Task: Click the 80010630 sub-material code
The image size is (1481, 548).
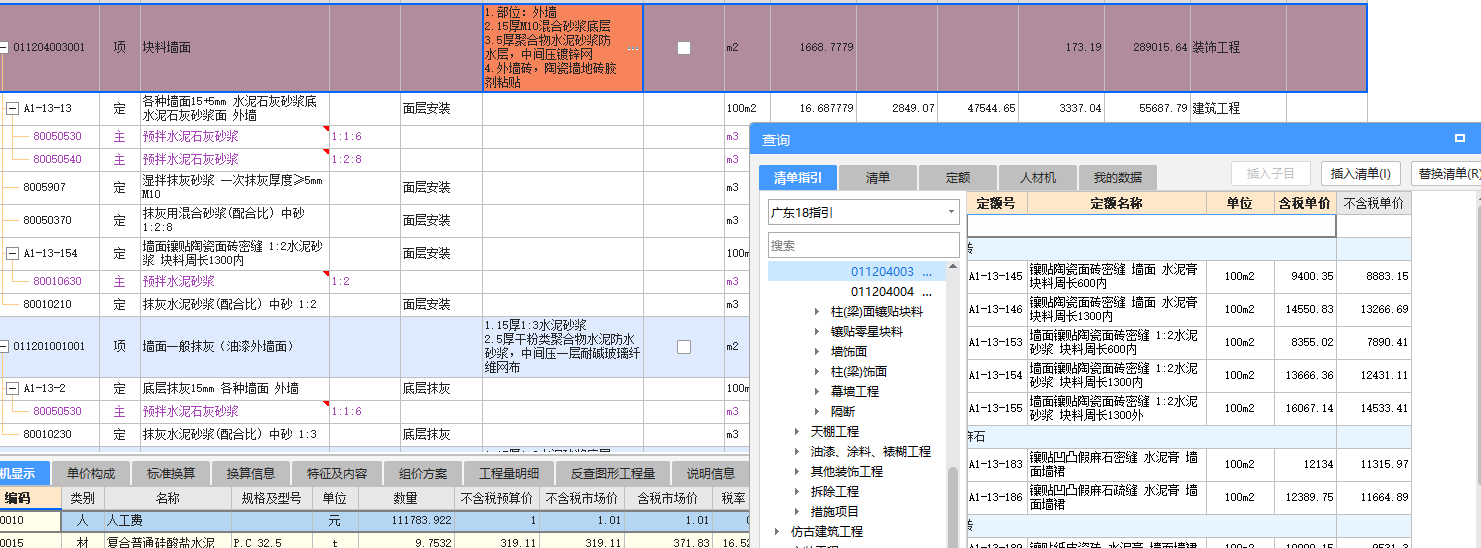Action: [x=57, y=282]
